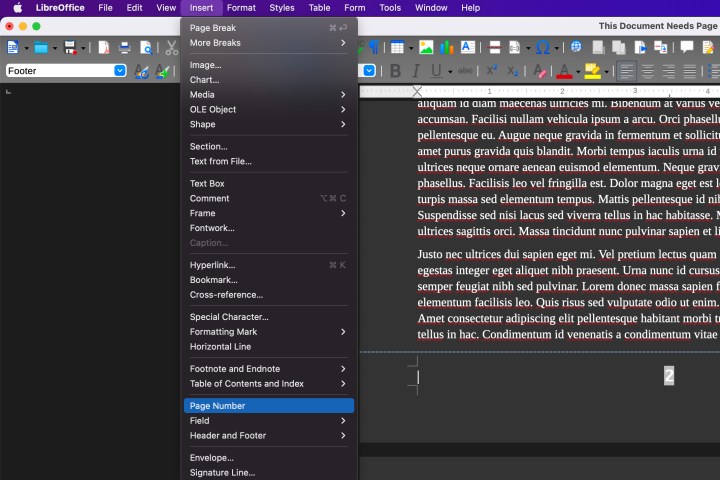The height and width of the screenshot is (480, 720).
Task: Open the Table menu
Action: pyautogui.click(x=319, y=8)
